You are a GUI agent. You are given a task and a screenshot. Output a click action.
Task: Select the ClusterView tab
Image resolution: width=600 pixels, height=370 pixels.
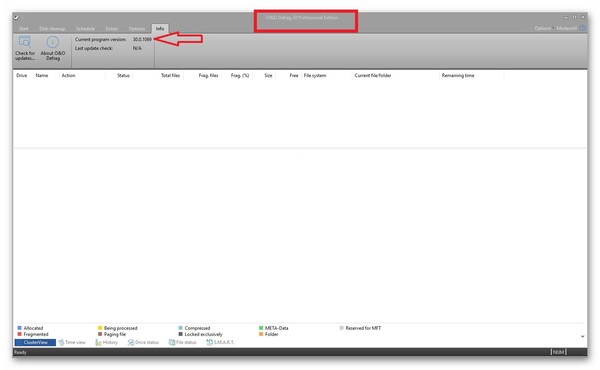35,342
